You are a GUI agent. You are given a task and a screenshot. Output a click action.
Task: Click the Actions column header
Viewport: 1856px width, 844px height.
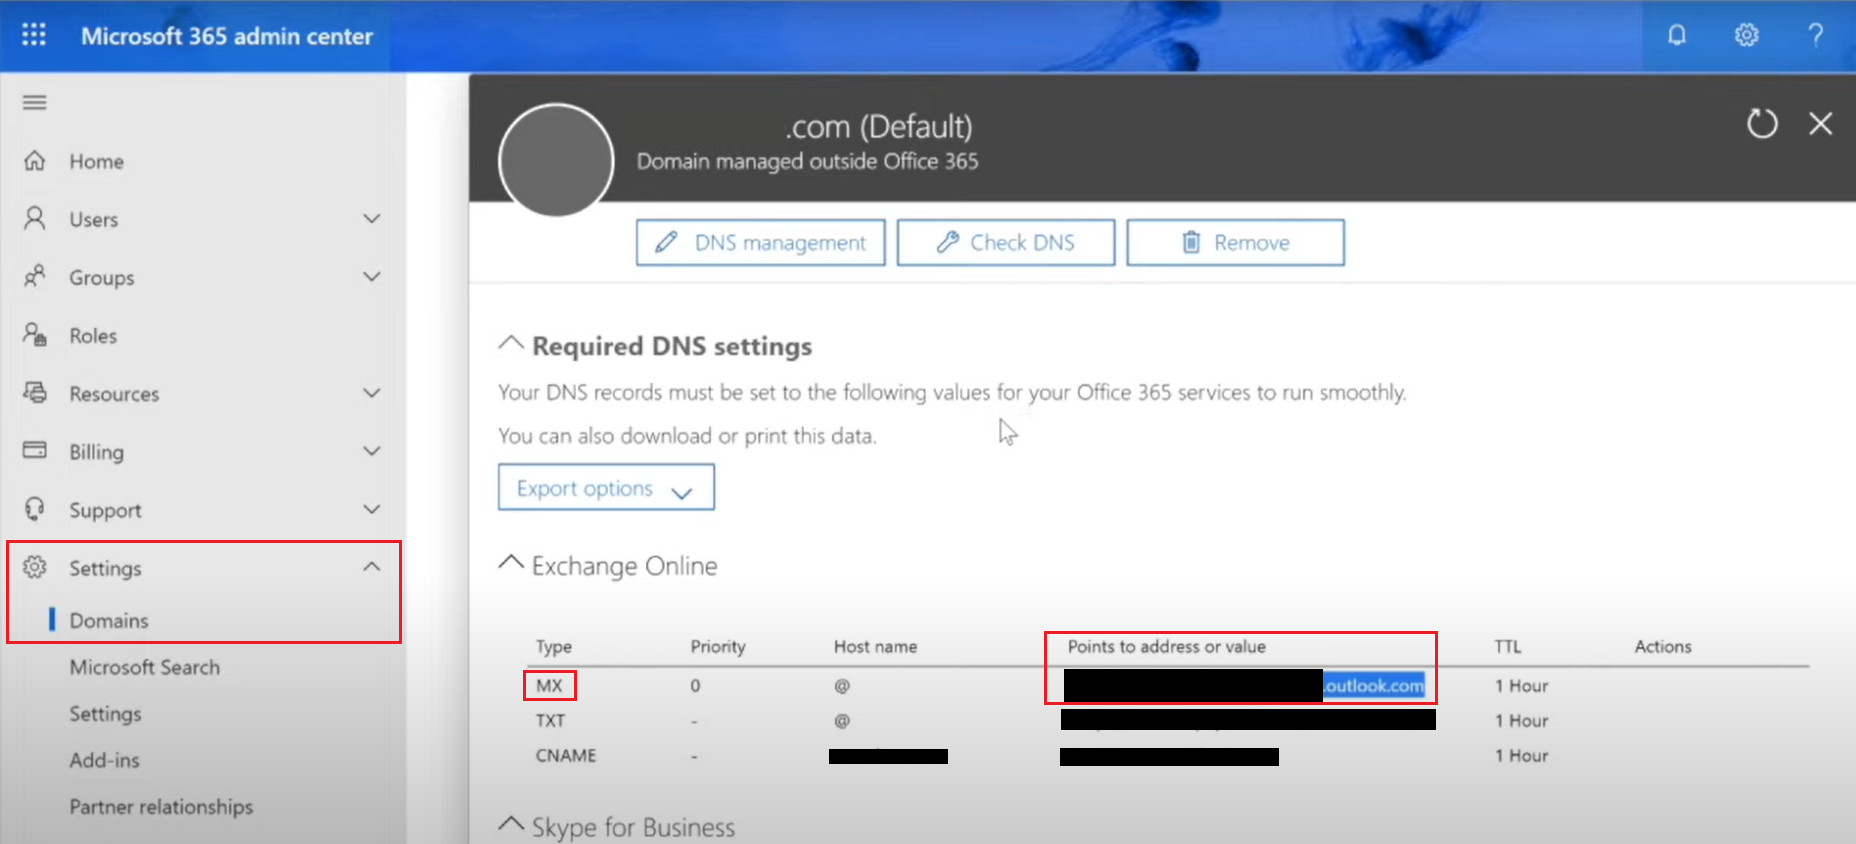coord(1663,647)
